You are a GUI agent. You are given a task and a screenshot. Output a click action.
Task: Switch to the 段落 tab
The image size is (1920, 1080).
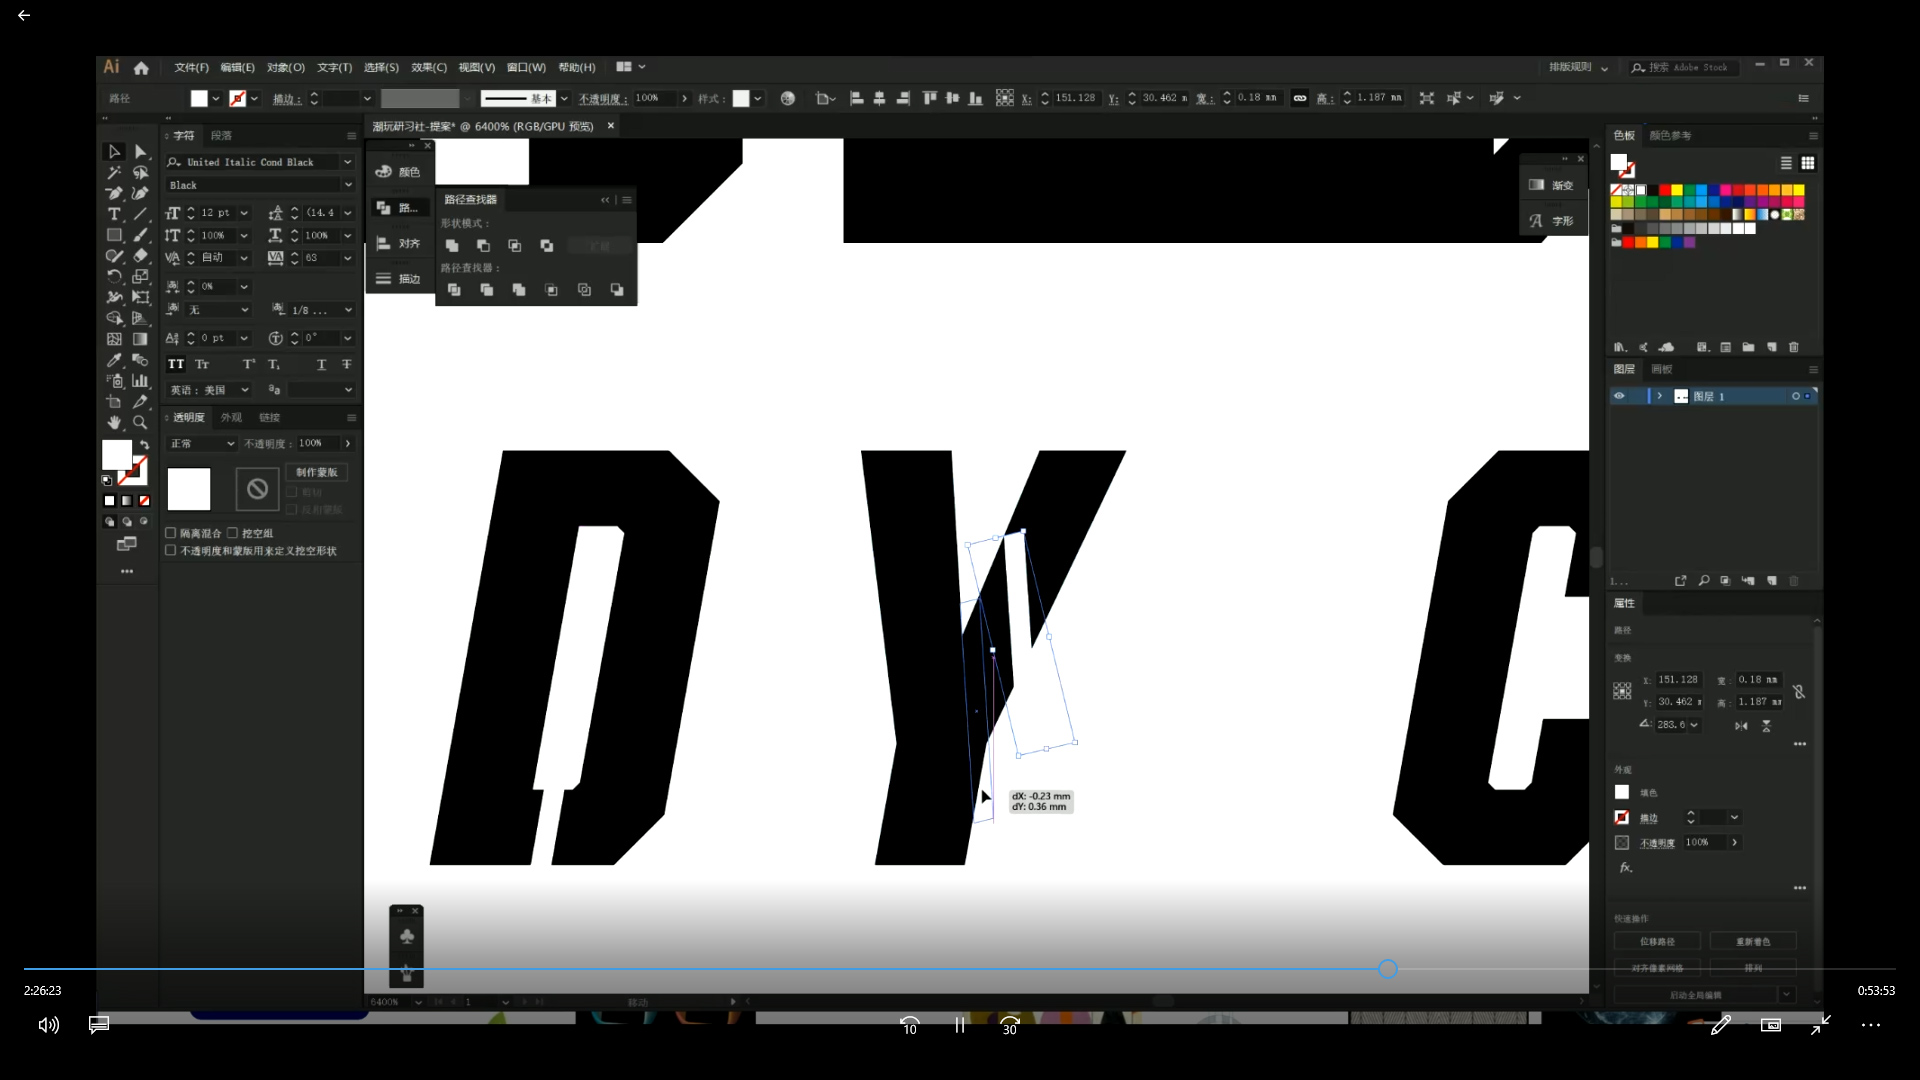221,135
